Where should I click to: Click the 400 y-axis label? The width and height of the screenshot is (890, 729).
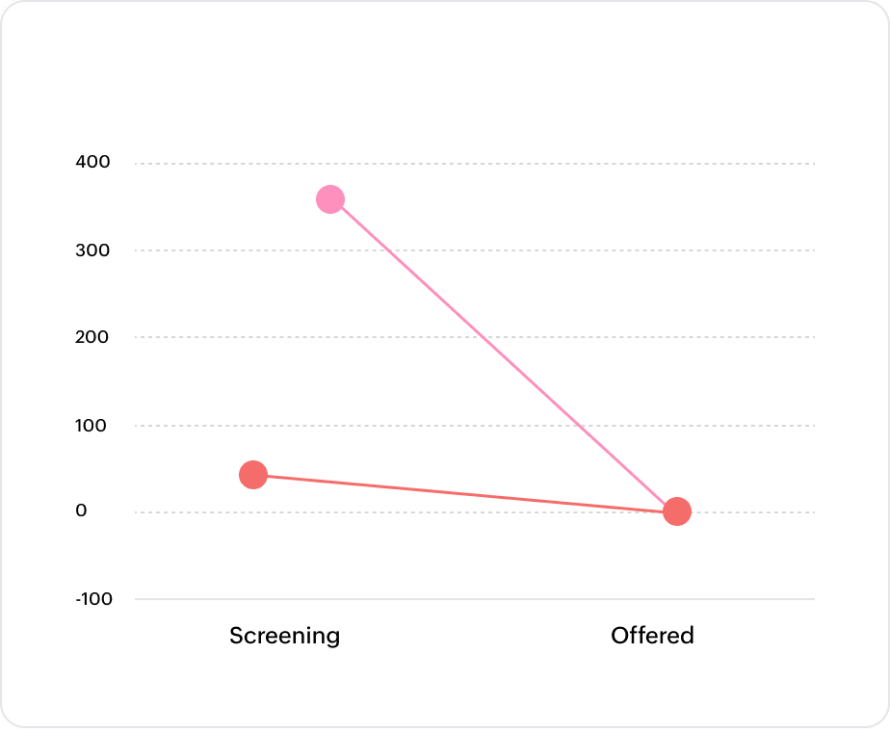tap(93, 162)
